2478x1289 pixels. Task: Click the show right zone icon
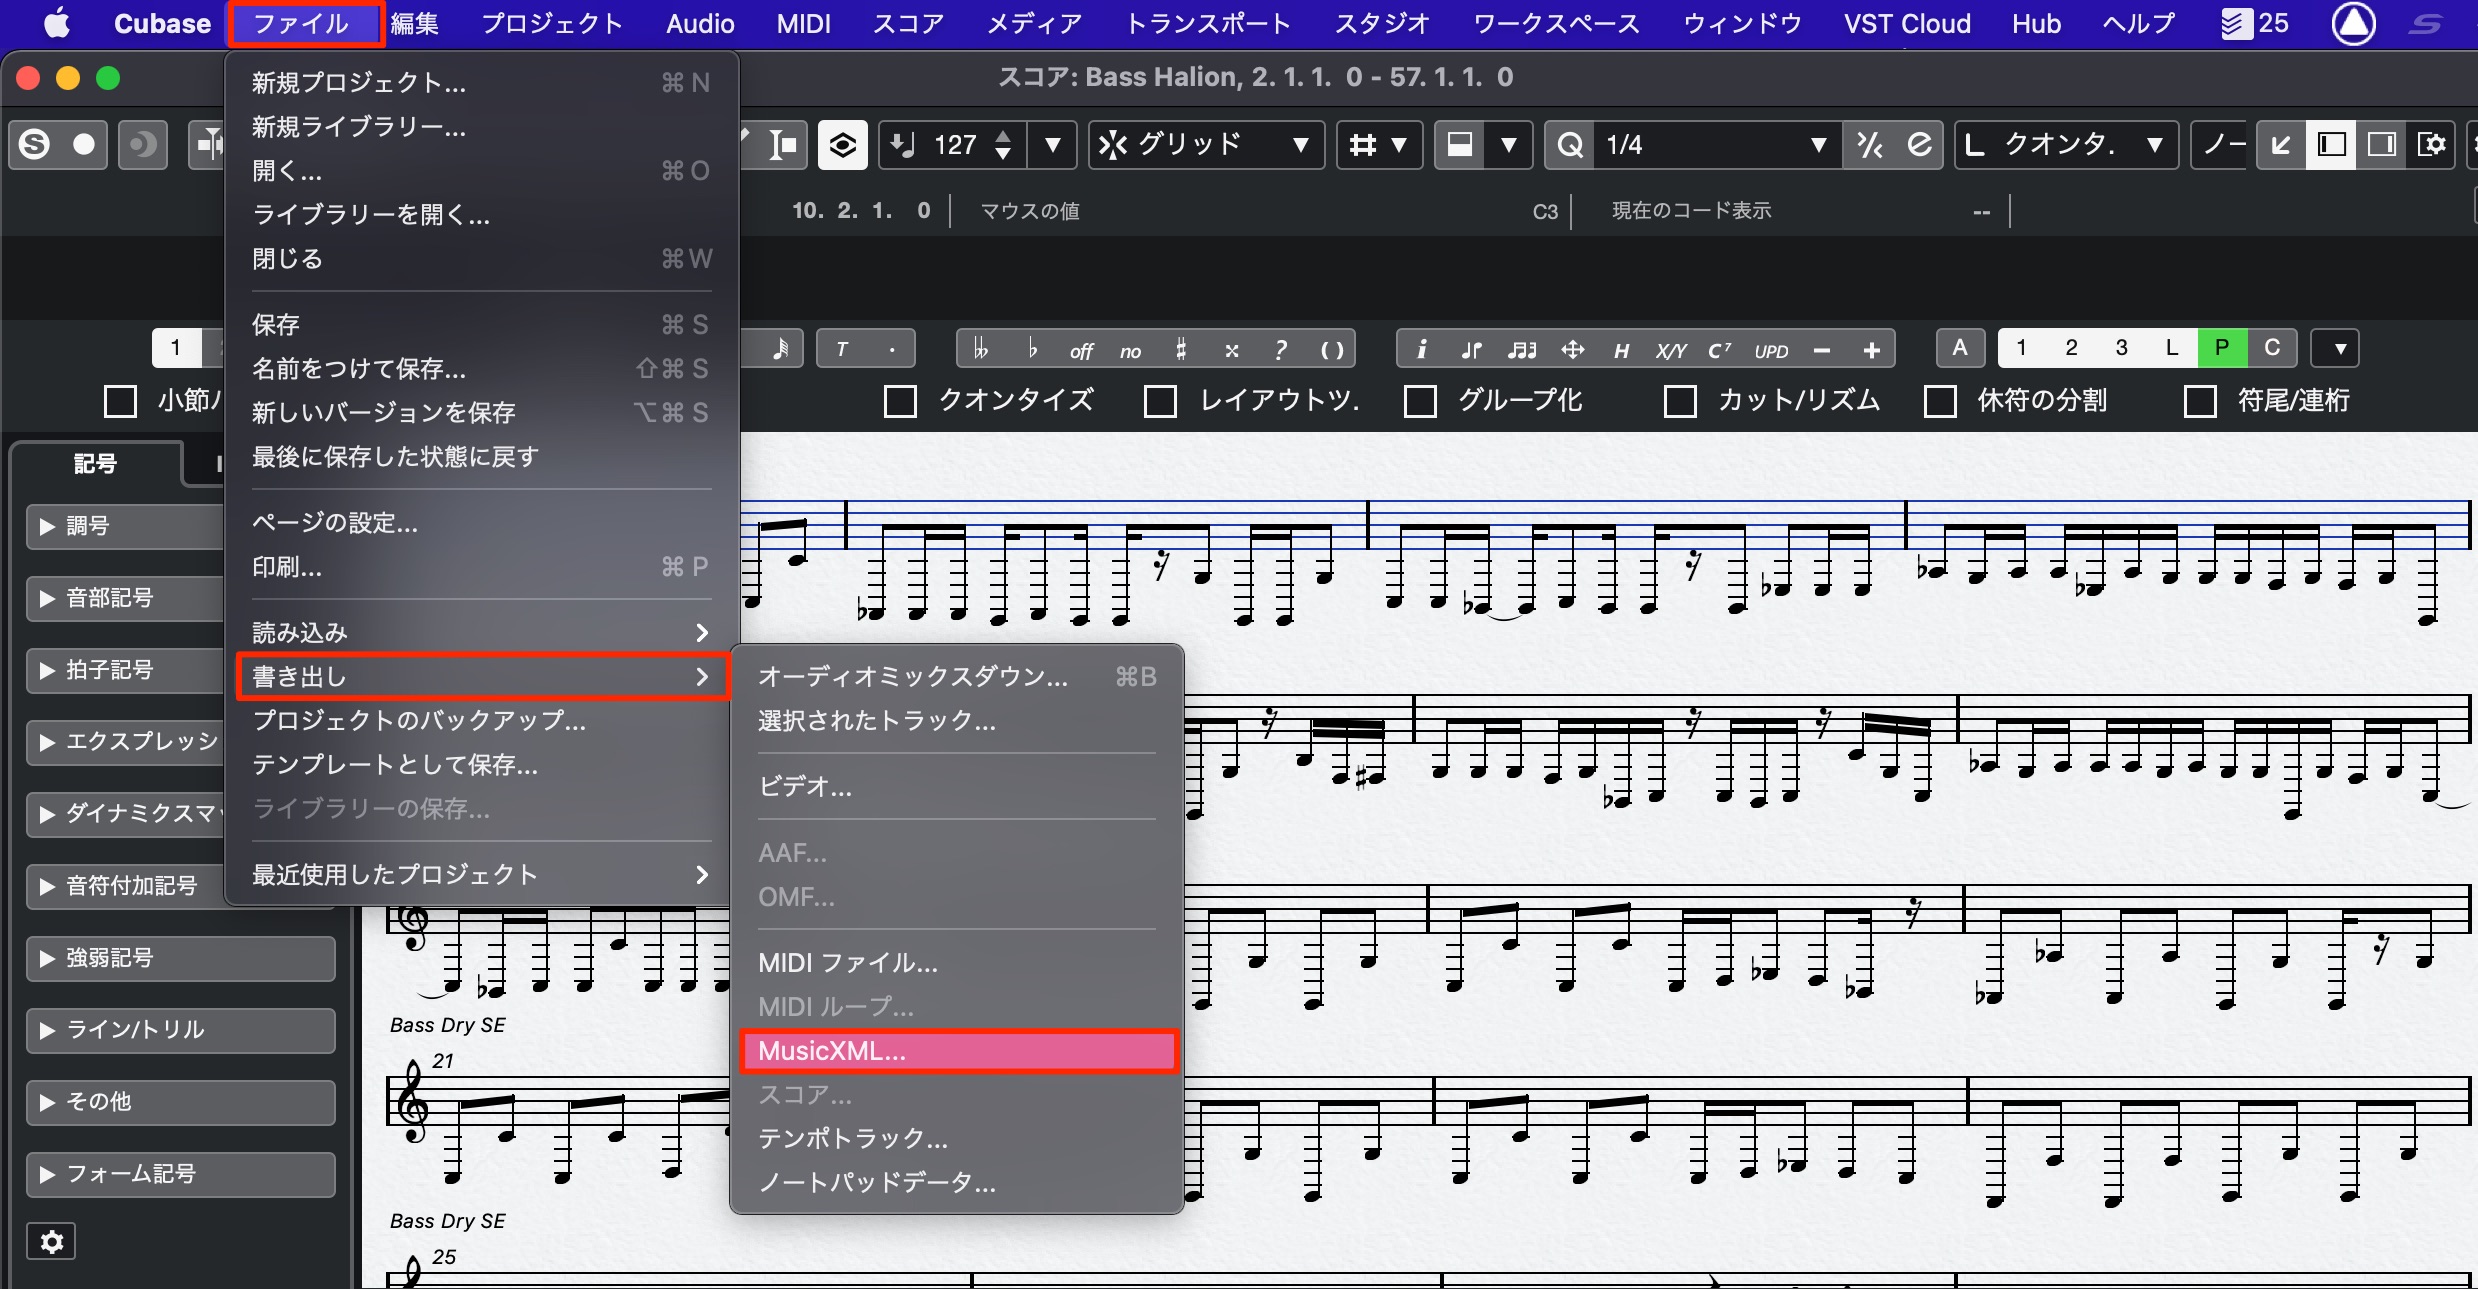[x=2381, y=146]
